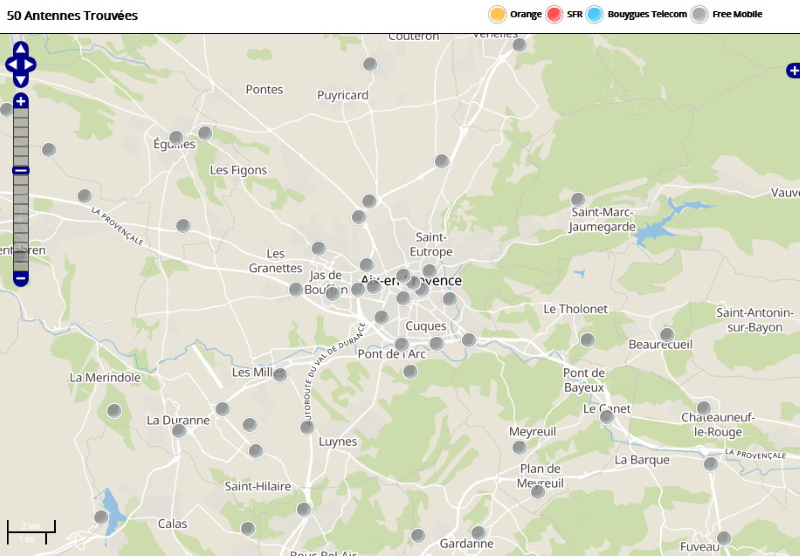The image size is (800, 556).
Task: Toggle the SFR operator filter
Action: (555, 14)
